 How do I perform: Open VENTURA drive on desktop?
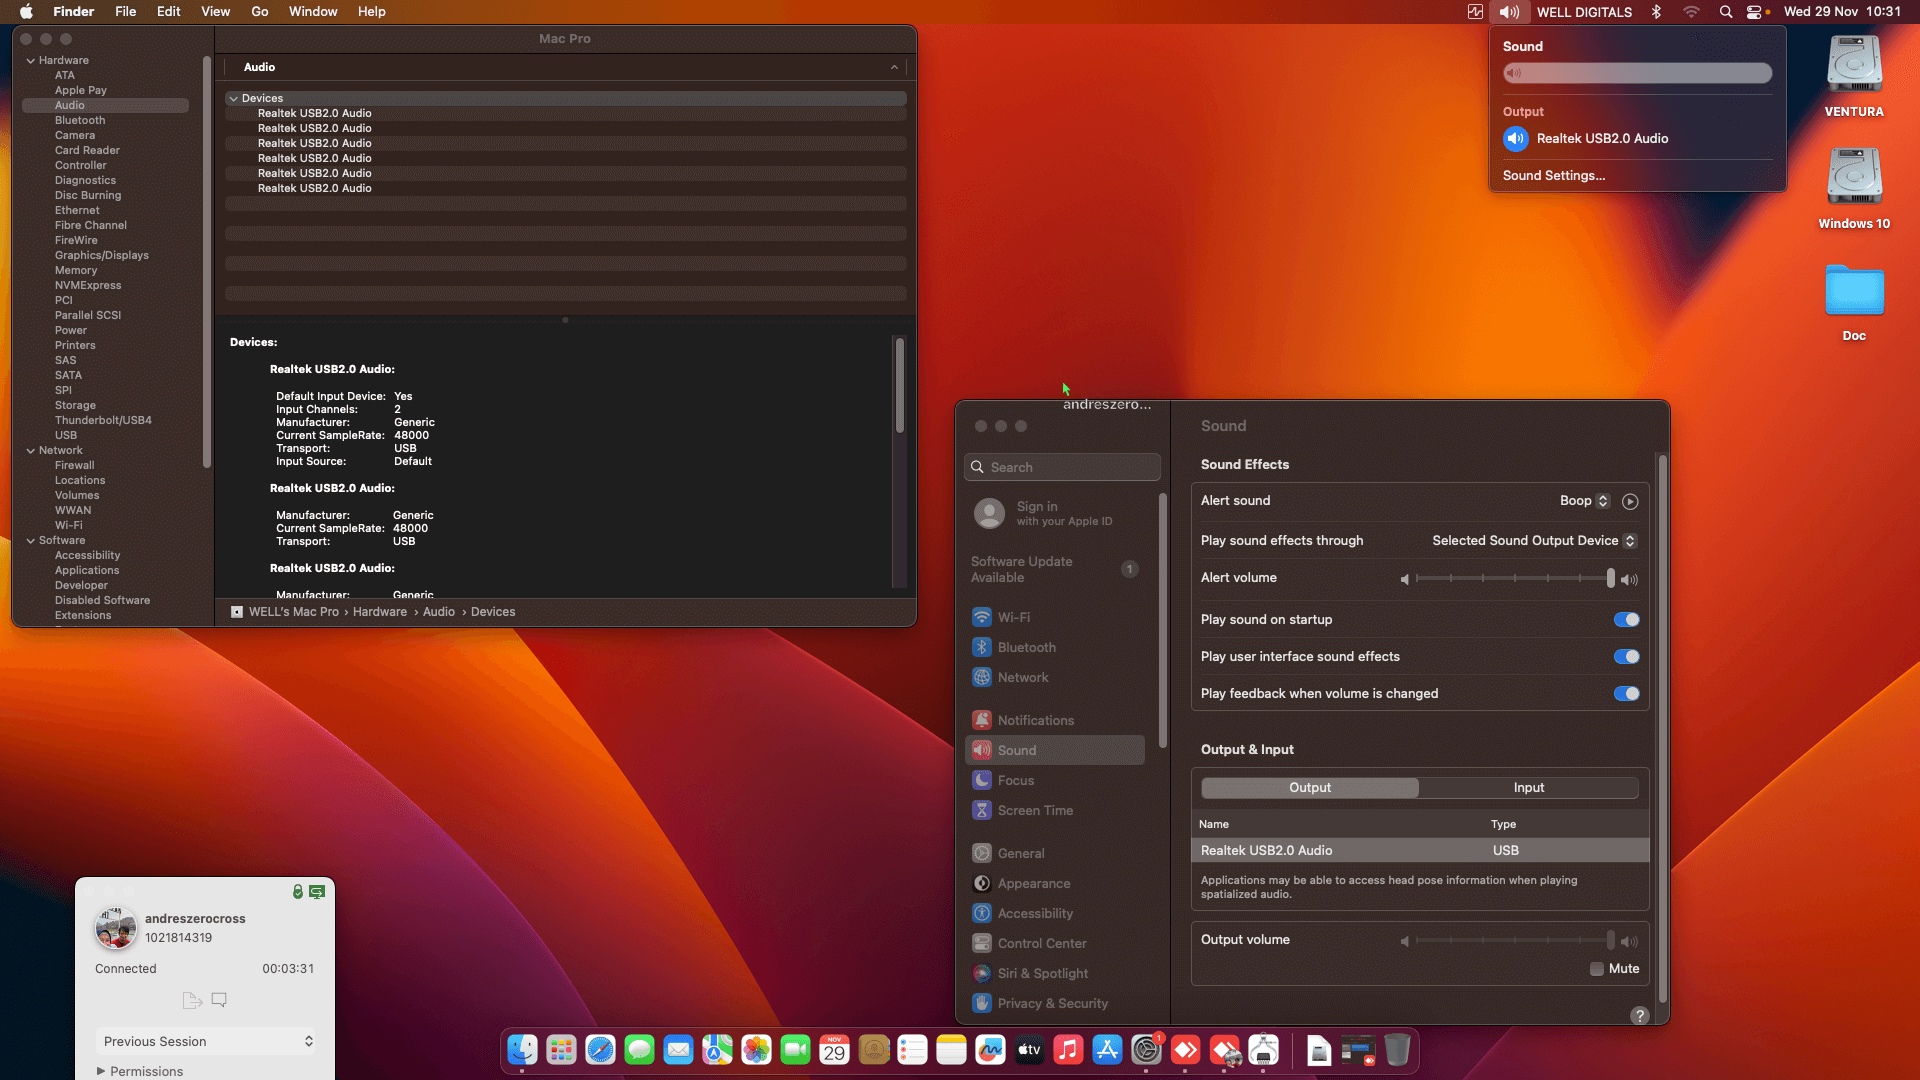pyautogui.click(x=1854, y=65)
